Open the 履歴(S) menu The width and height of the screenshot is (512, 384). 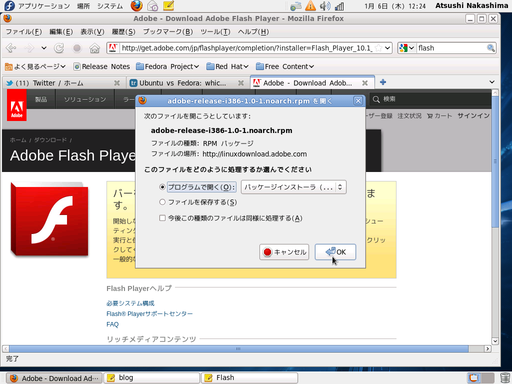(123, 32)
